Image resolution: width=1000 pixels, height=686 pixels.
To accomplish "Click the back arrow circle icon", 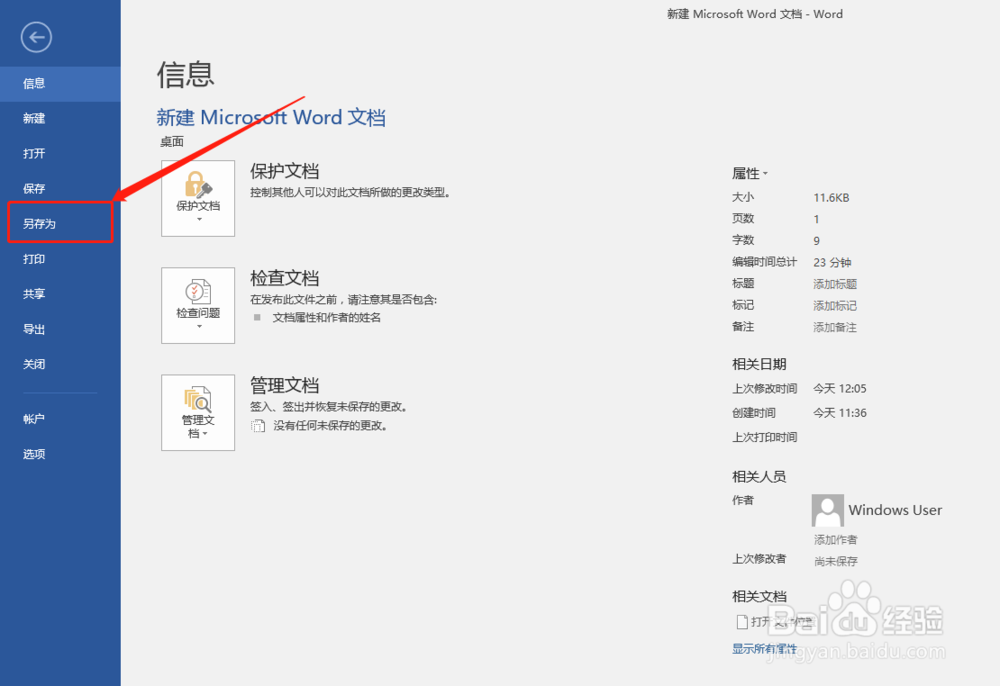I will pyautogui.click(x=36, y=37).
